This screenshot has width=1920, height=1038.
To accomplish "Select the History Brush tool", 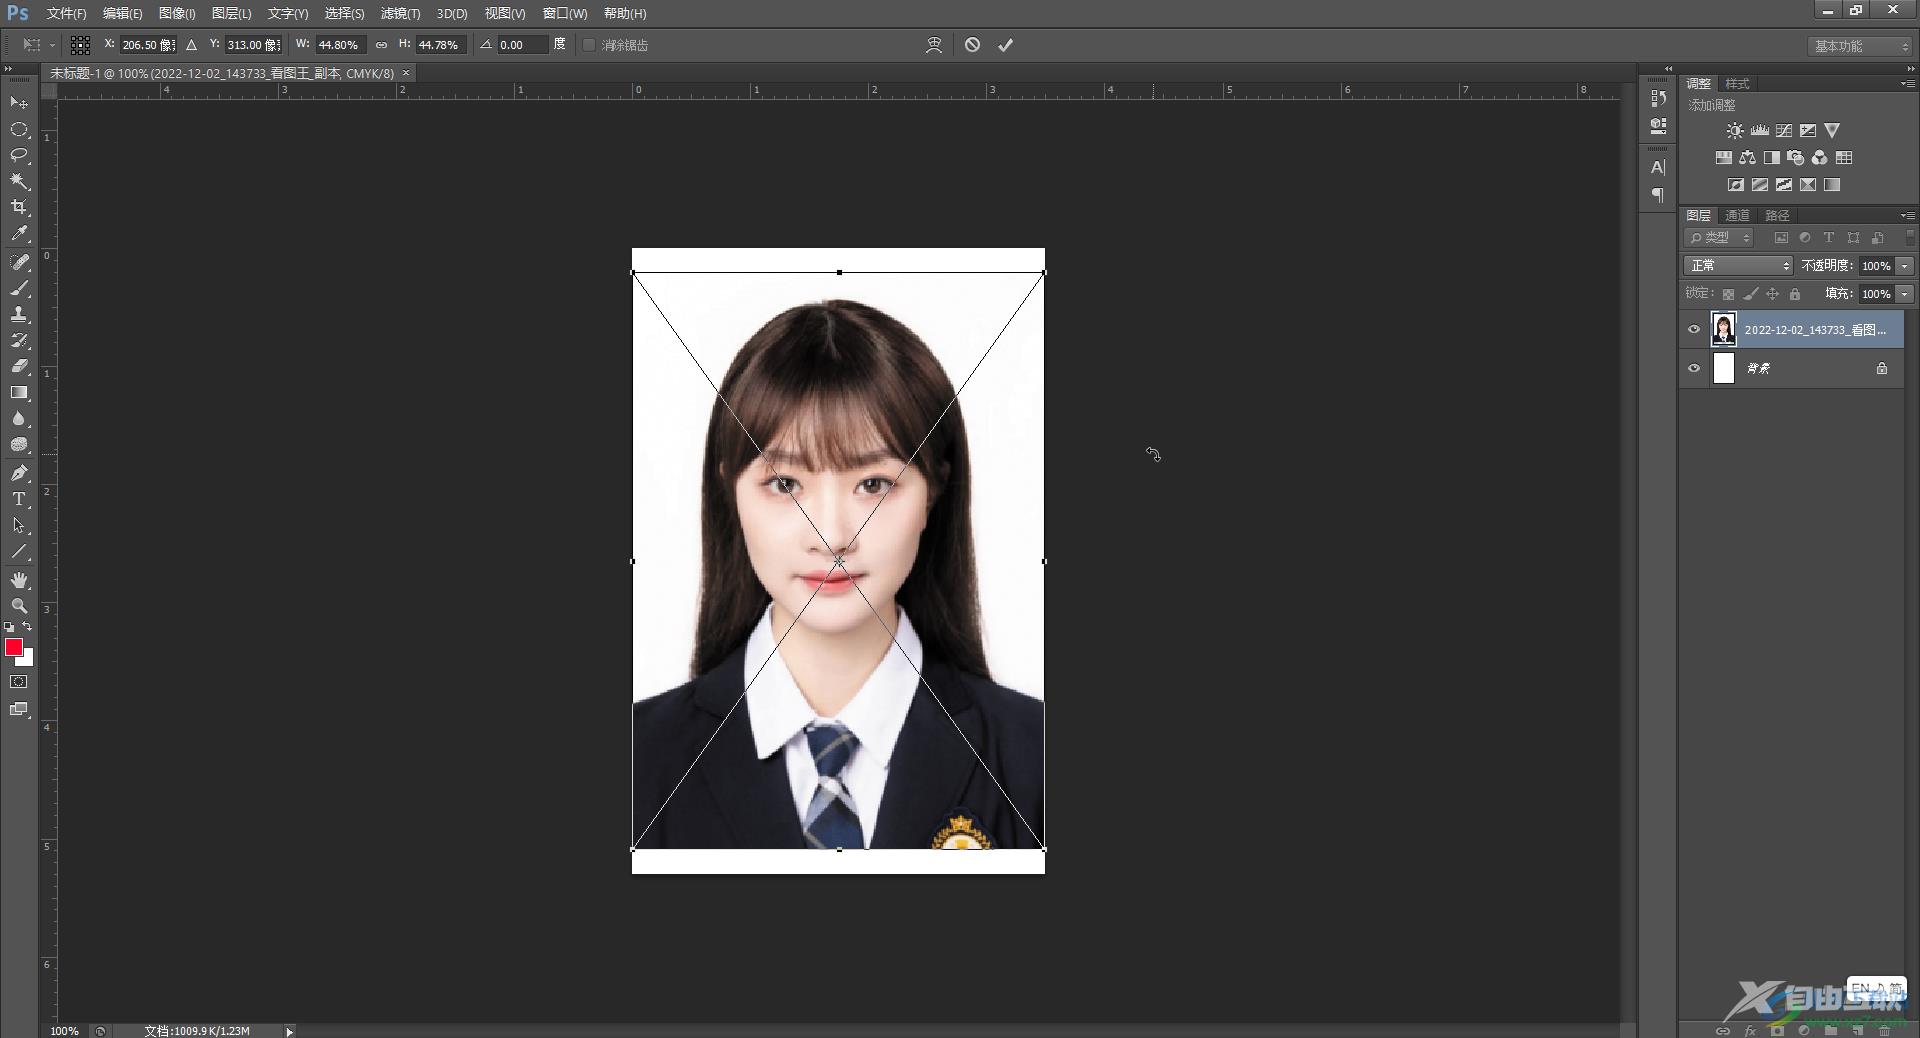I will point(19,340).
